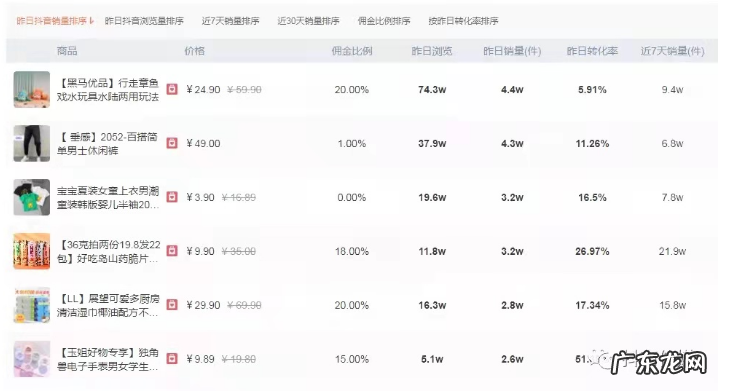745x392 pixels.
Task: Click the 昨日销量(件) column header
Action: click(x=512, y=51)
